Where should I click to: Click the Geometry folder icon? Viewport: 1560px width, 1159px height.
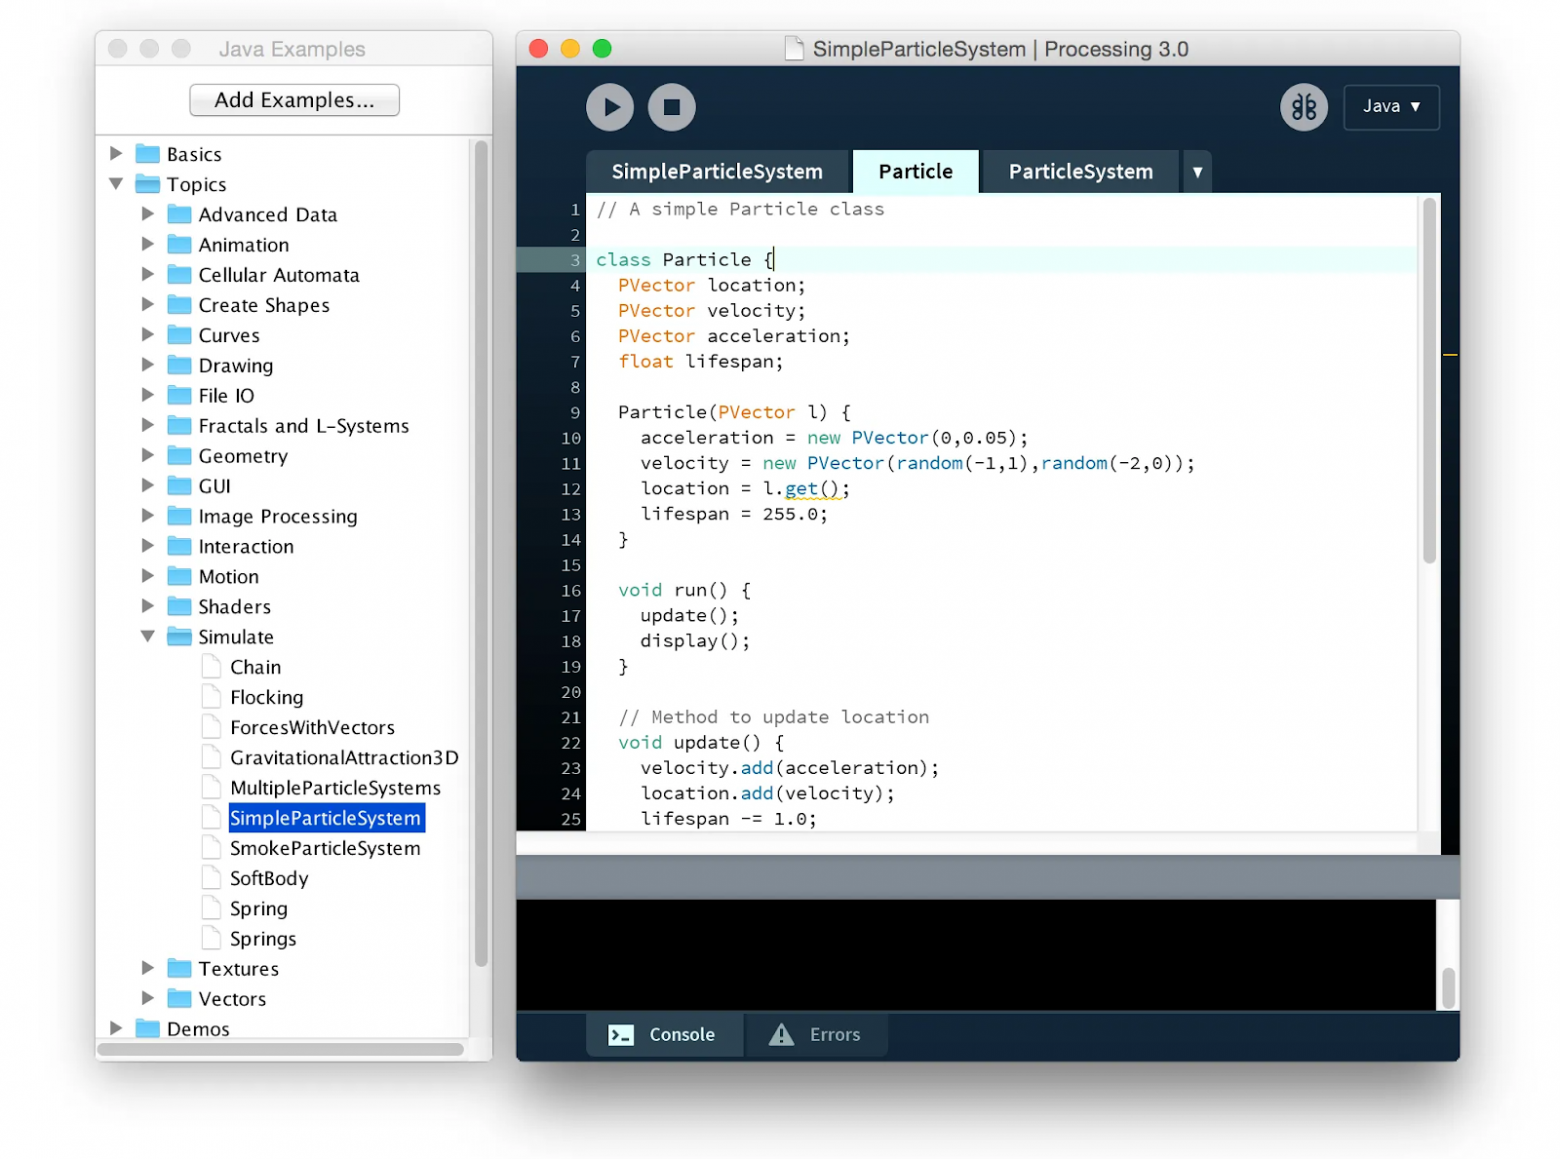point(180,455)
